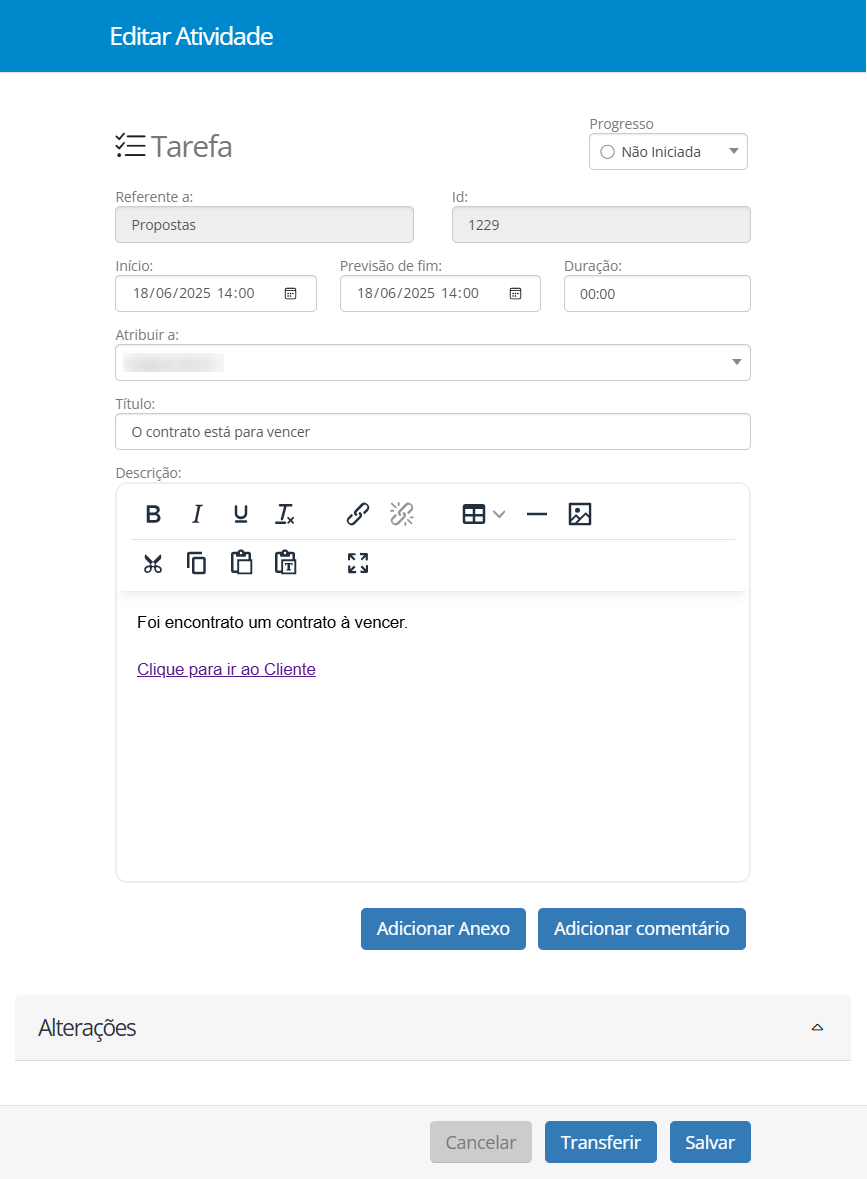Copy selection using the copy icon

197,563
